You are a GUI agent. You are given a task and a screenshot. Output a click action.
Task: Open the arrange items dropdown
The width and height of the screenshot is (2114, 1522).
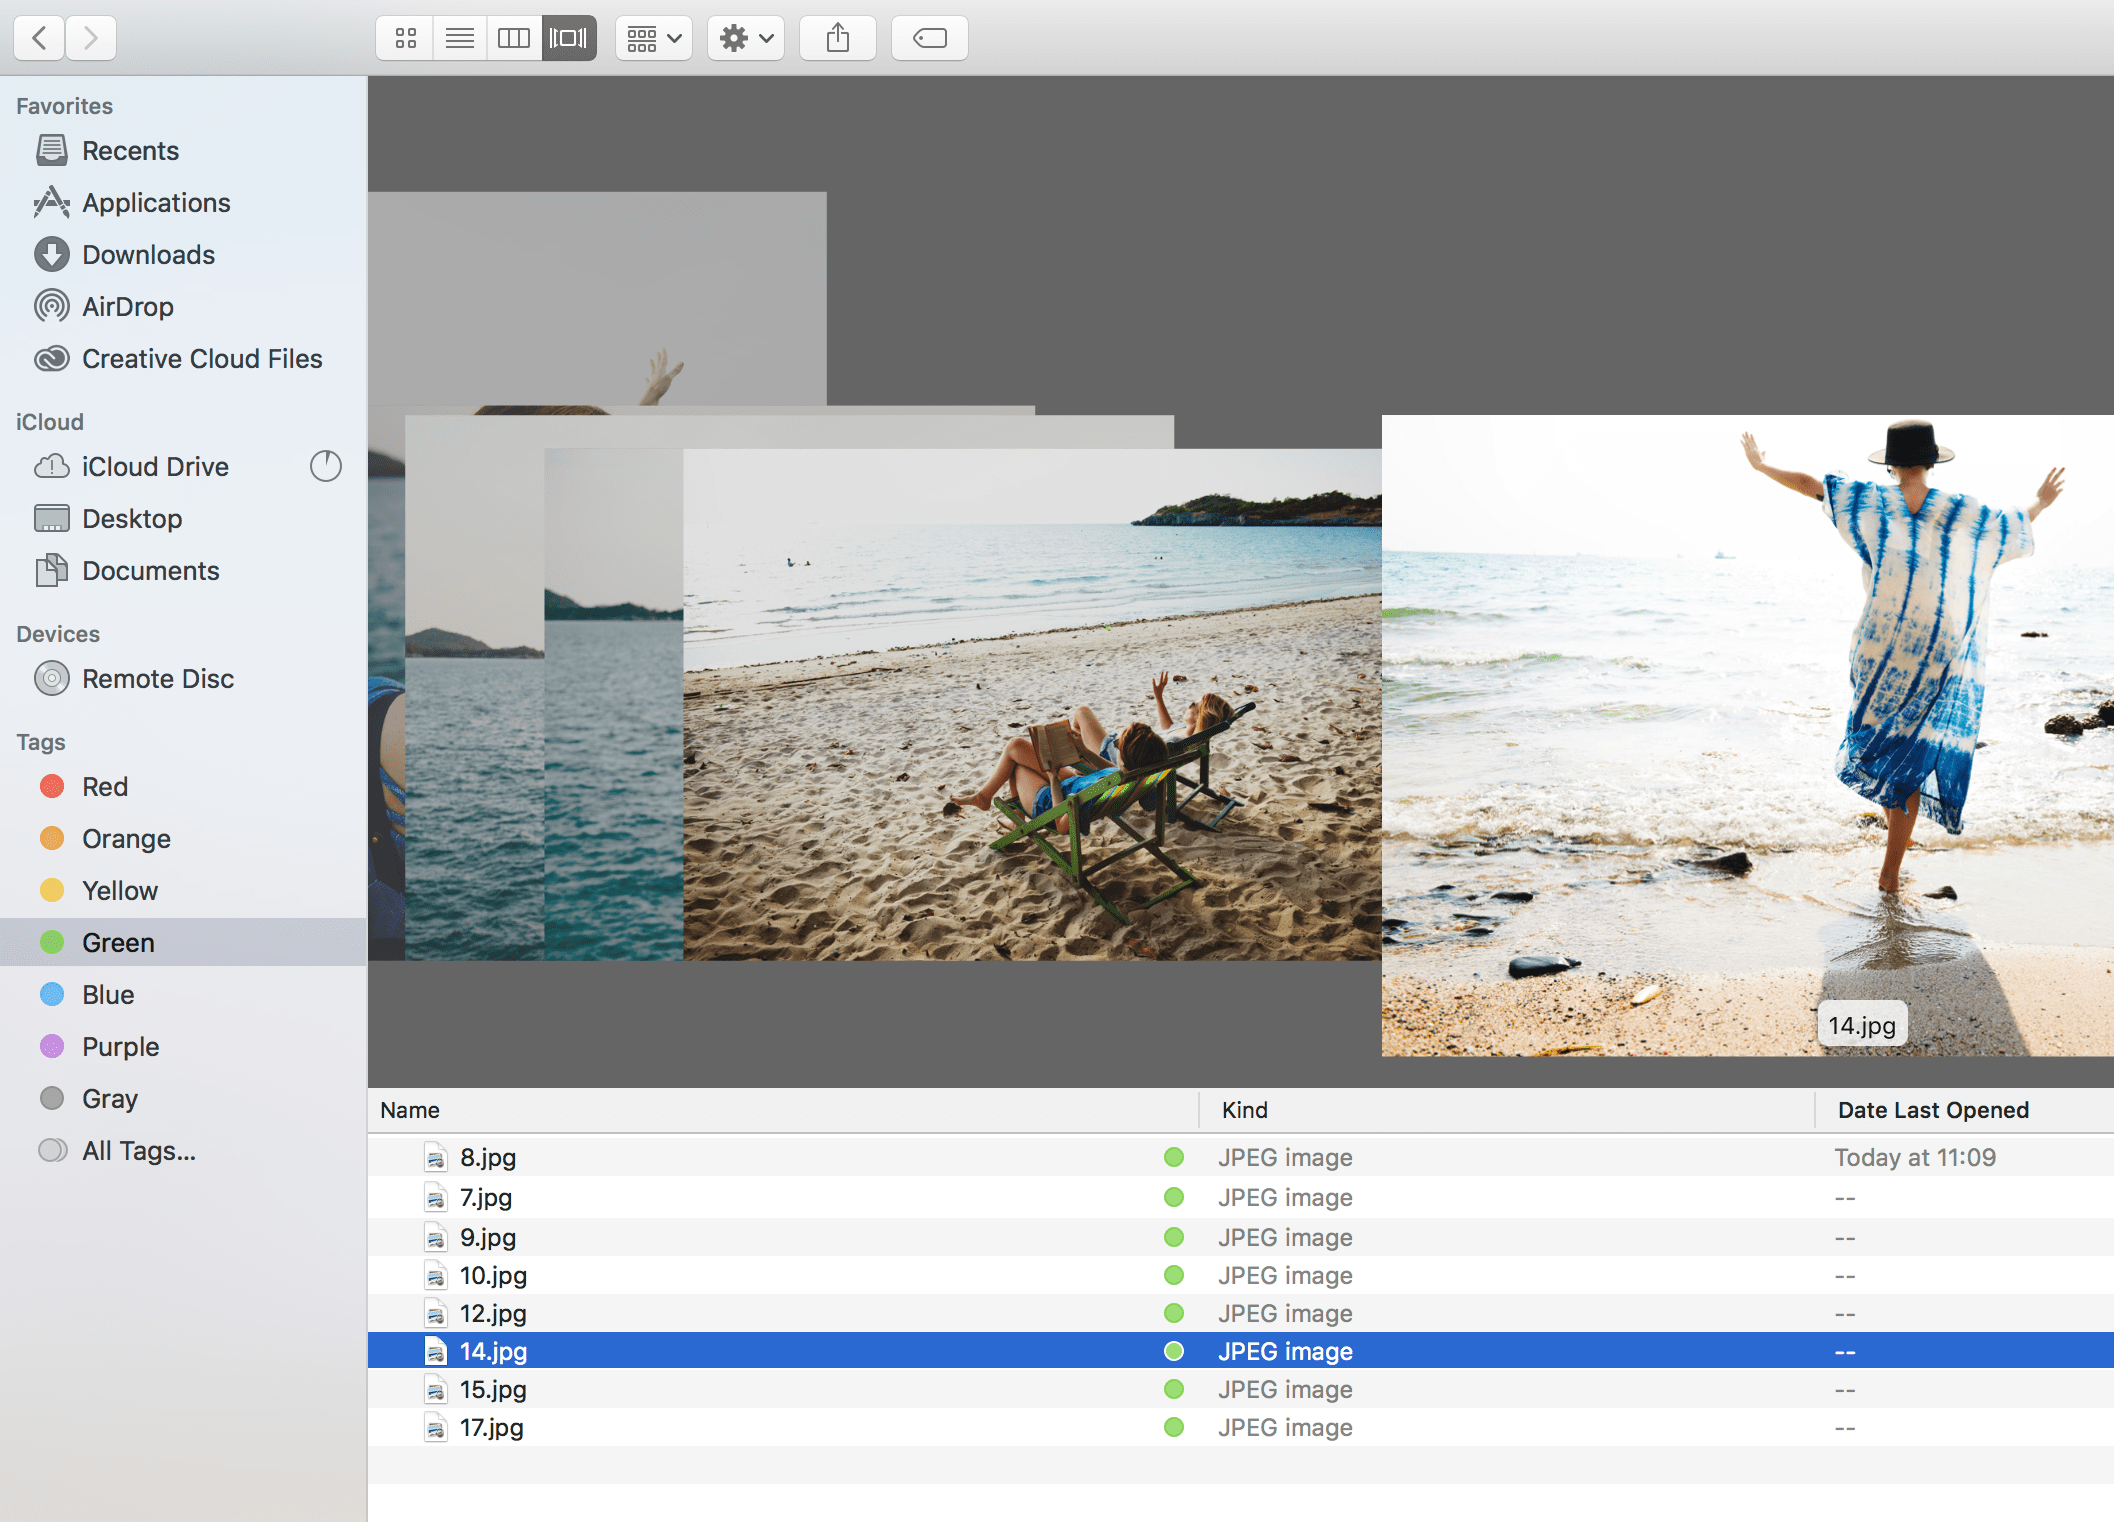(x=654, y=38)
